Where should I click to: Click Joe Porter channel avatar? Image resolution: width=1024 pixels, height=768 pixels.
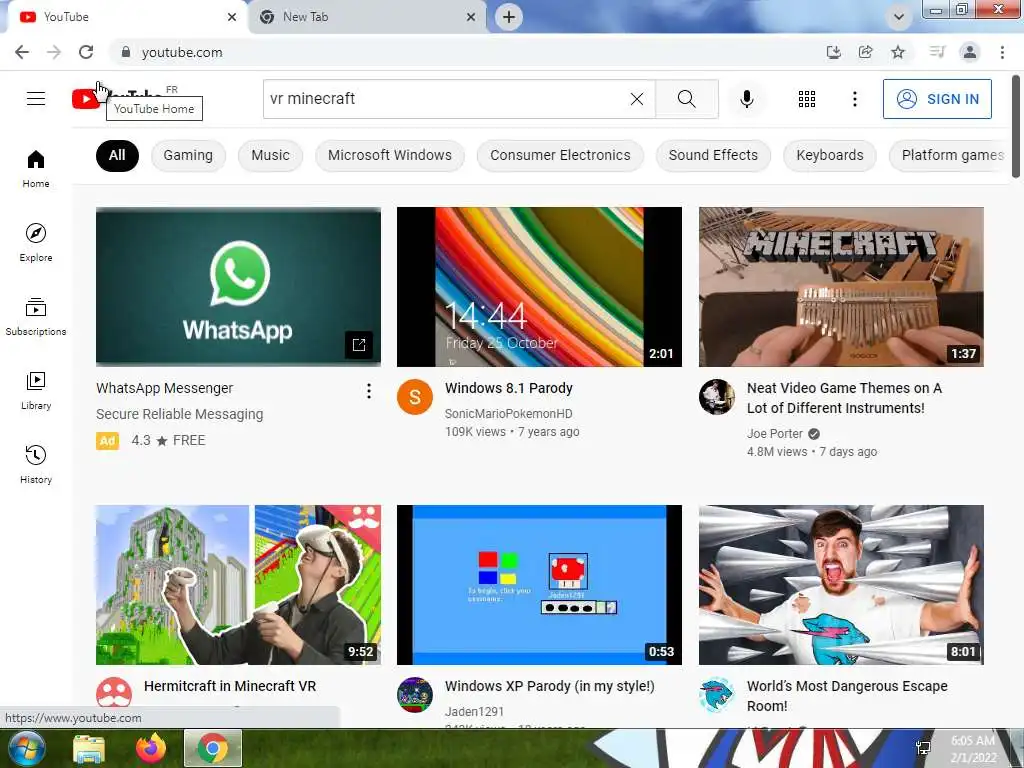[x=716, y=396]
